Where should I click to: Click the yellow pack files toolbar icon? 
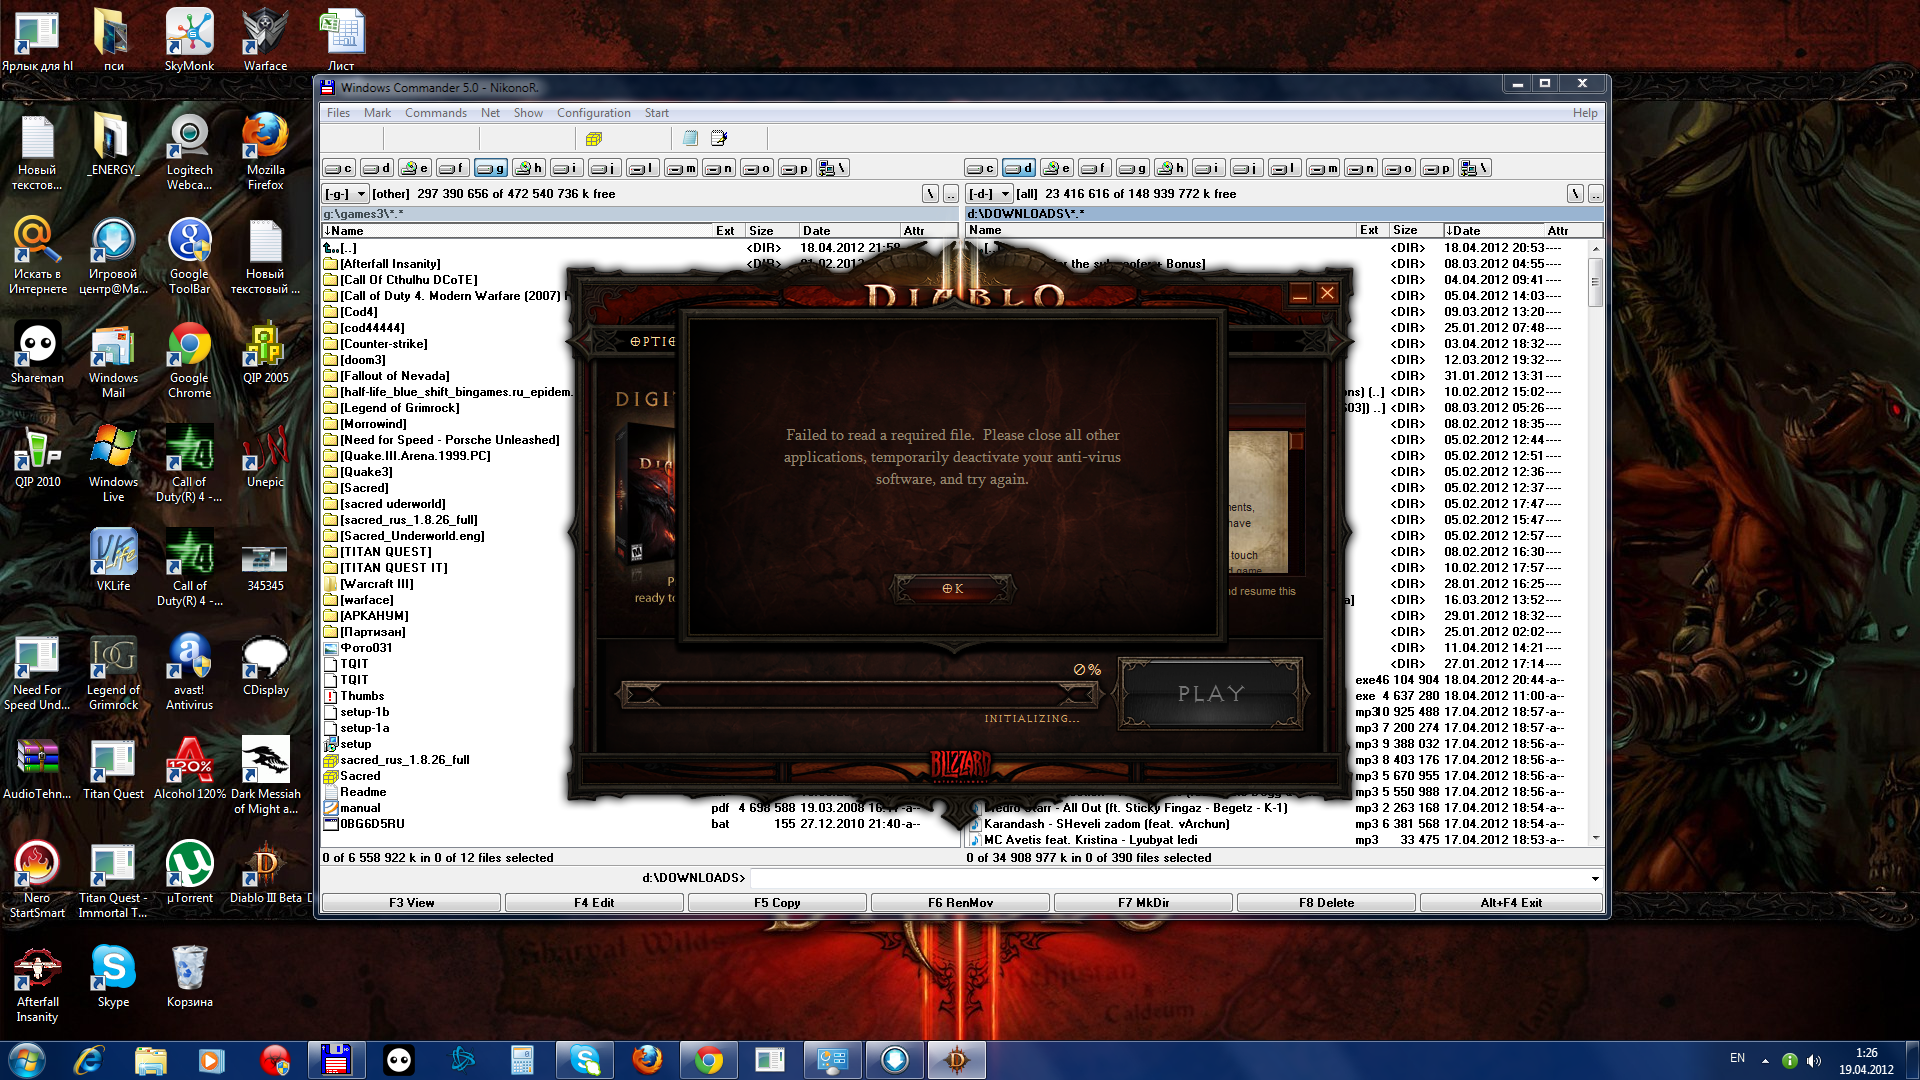pos(594,138)
